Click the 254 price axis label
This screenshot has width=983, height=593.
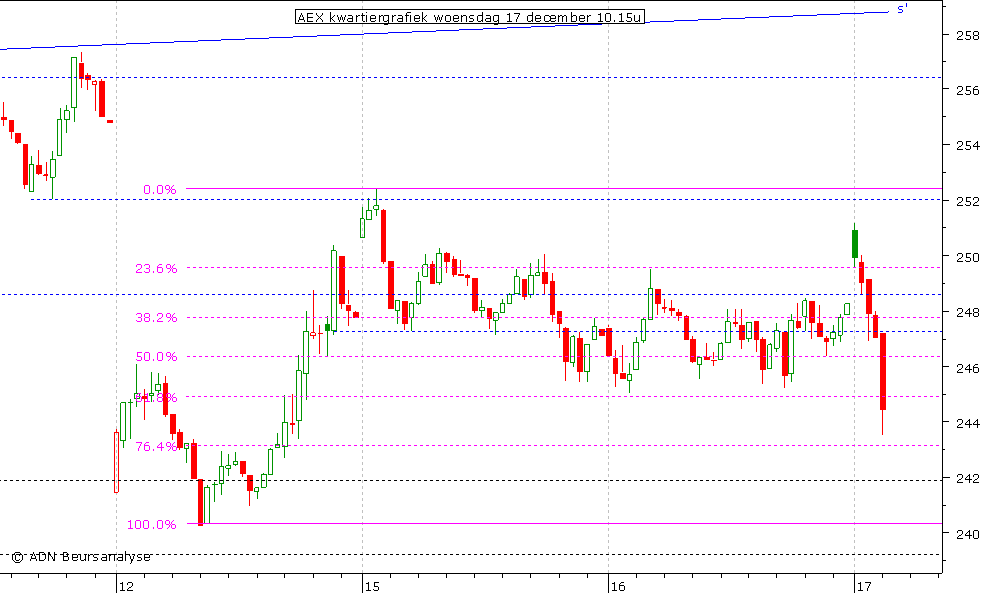coord(967,145)
